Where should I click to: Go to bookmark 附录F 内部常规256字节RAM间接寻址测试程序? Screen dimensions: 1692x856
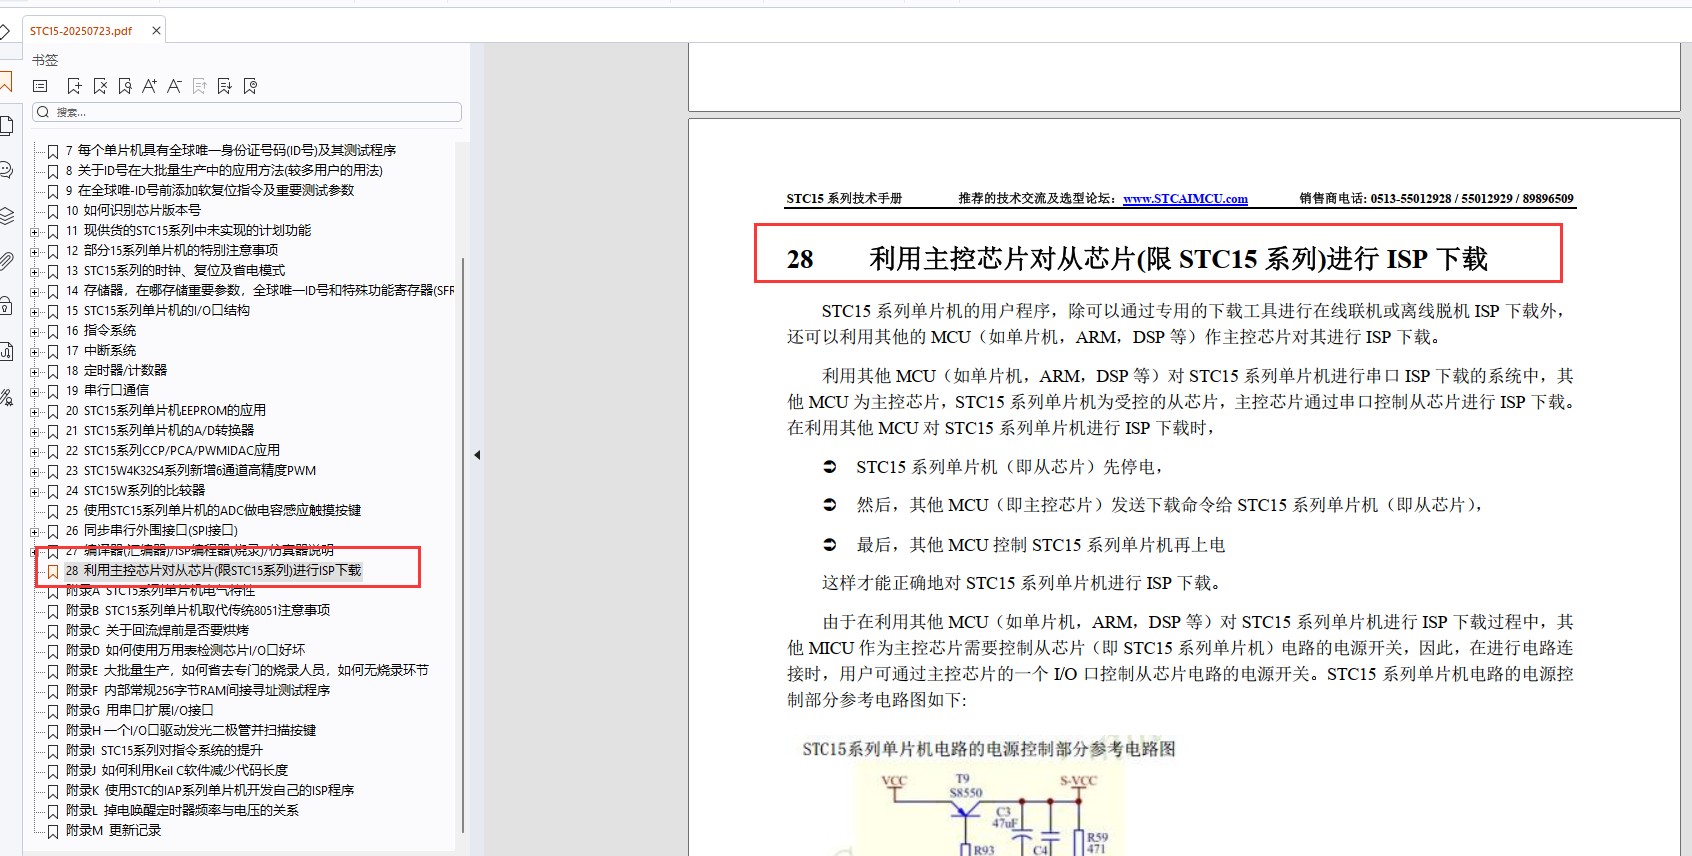pos(198,690)
